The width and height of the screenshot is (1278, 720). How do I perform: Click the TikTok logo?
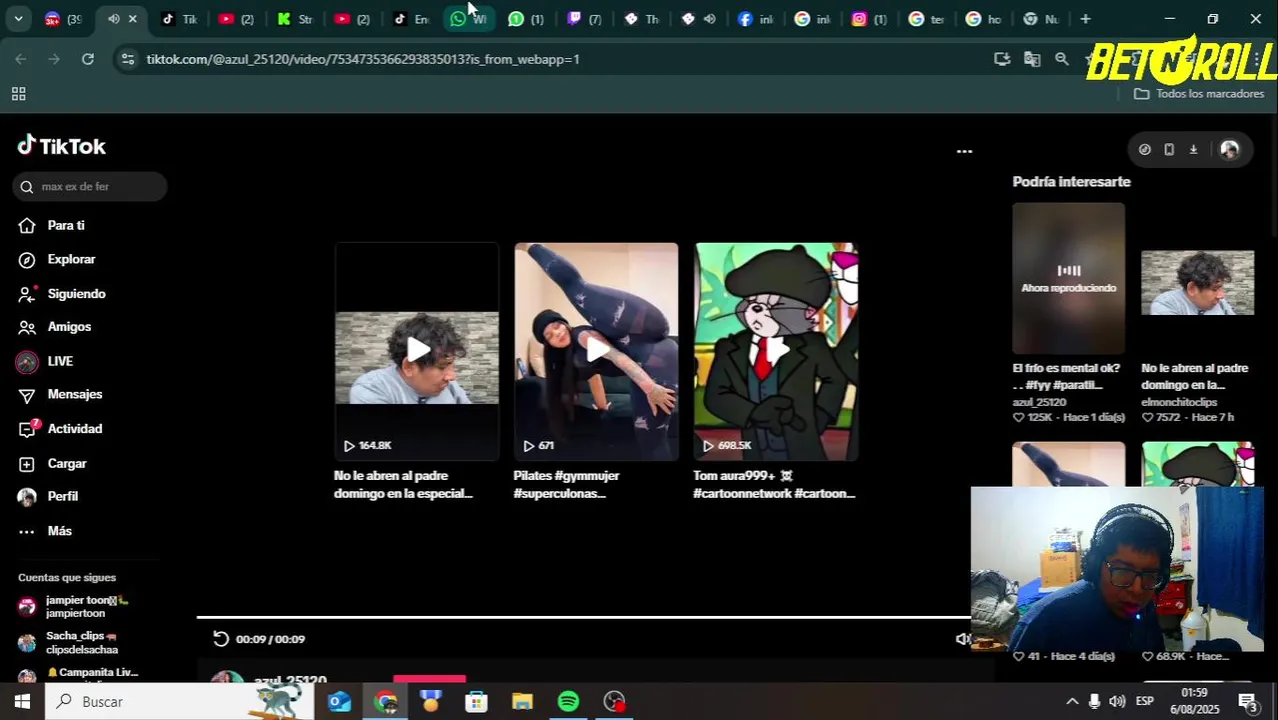(61, 146)
